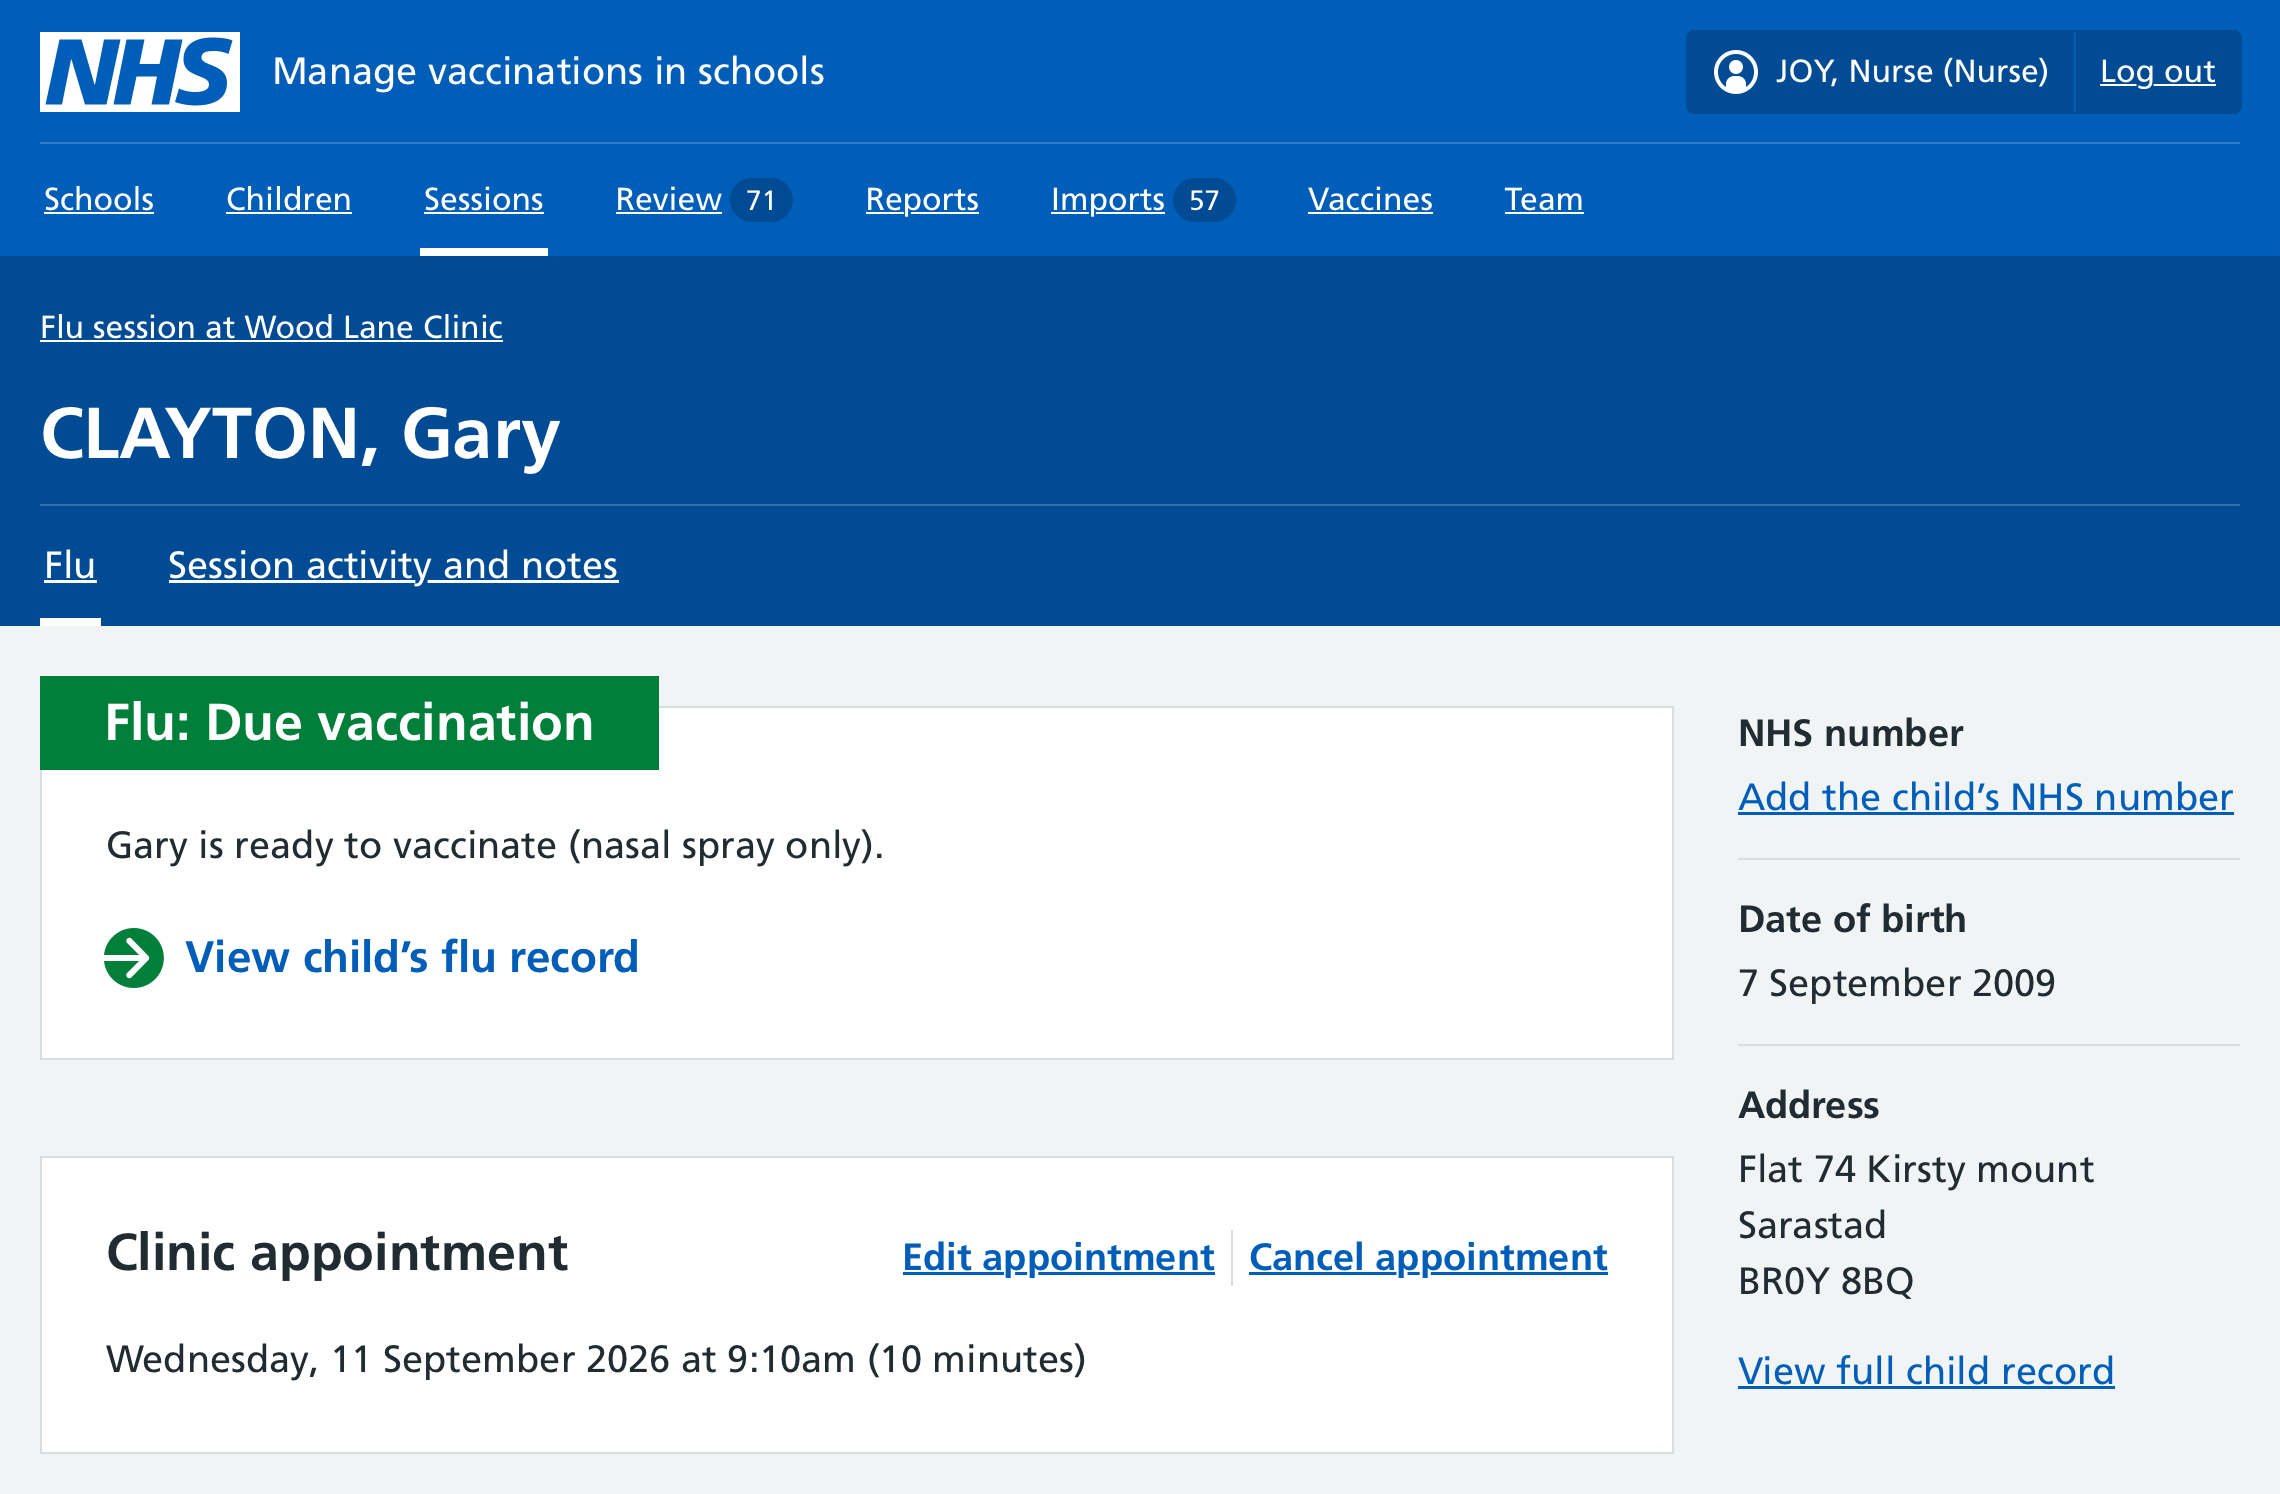This screenshot has height=1494, width=2280.
Task: Open Imports with 57 items
Action: coord(1143,199)
